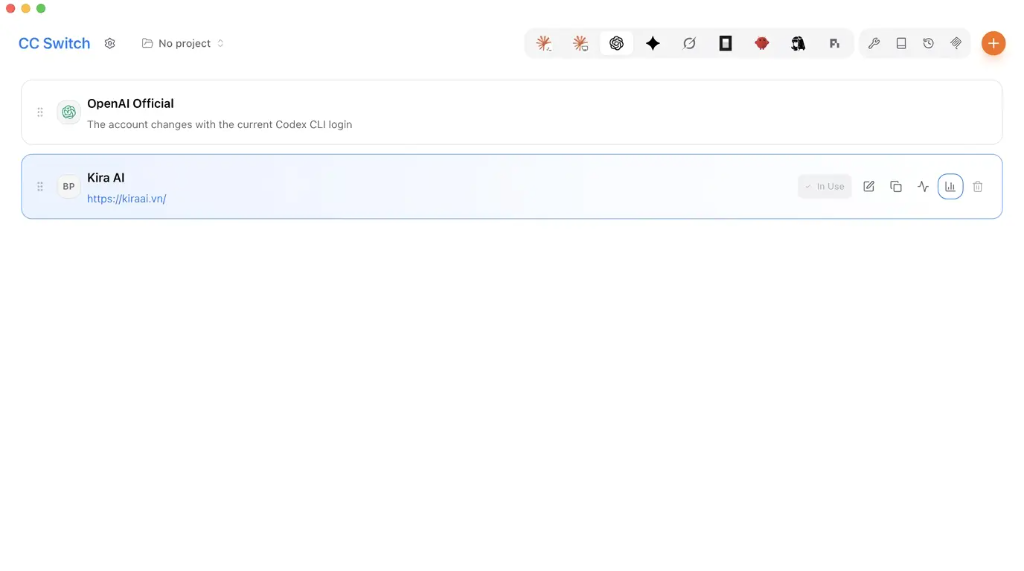
Task: Click the folder icon beside No project
Action: click(148, 43)
